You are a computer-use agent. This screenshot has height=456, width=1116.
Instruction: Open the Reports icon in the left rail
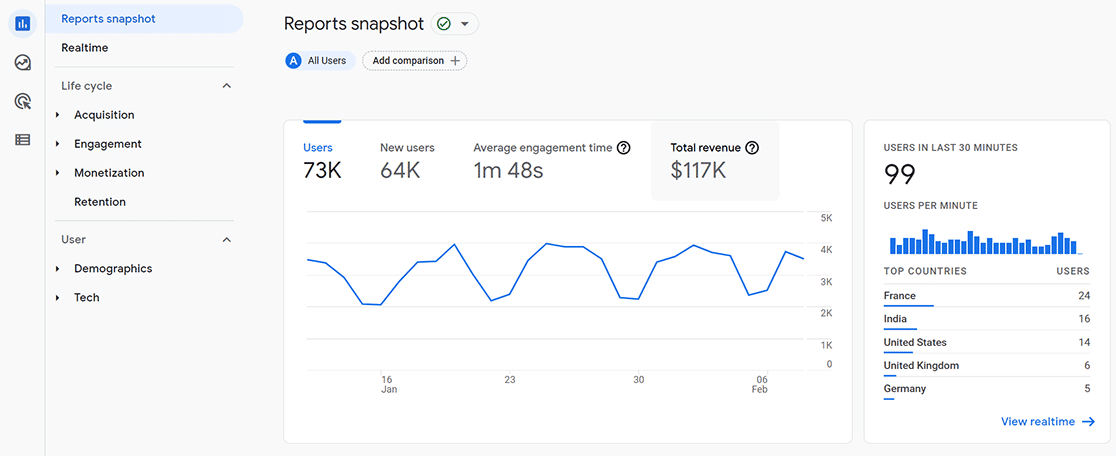[x=23, y=24]
